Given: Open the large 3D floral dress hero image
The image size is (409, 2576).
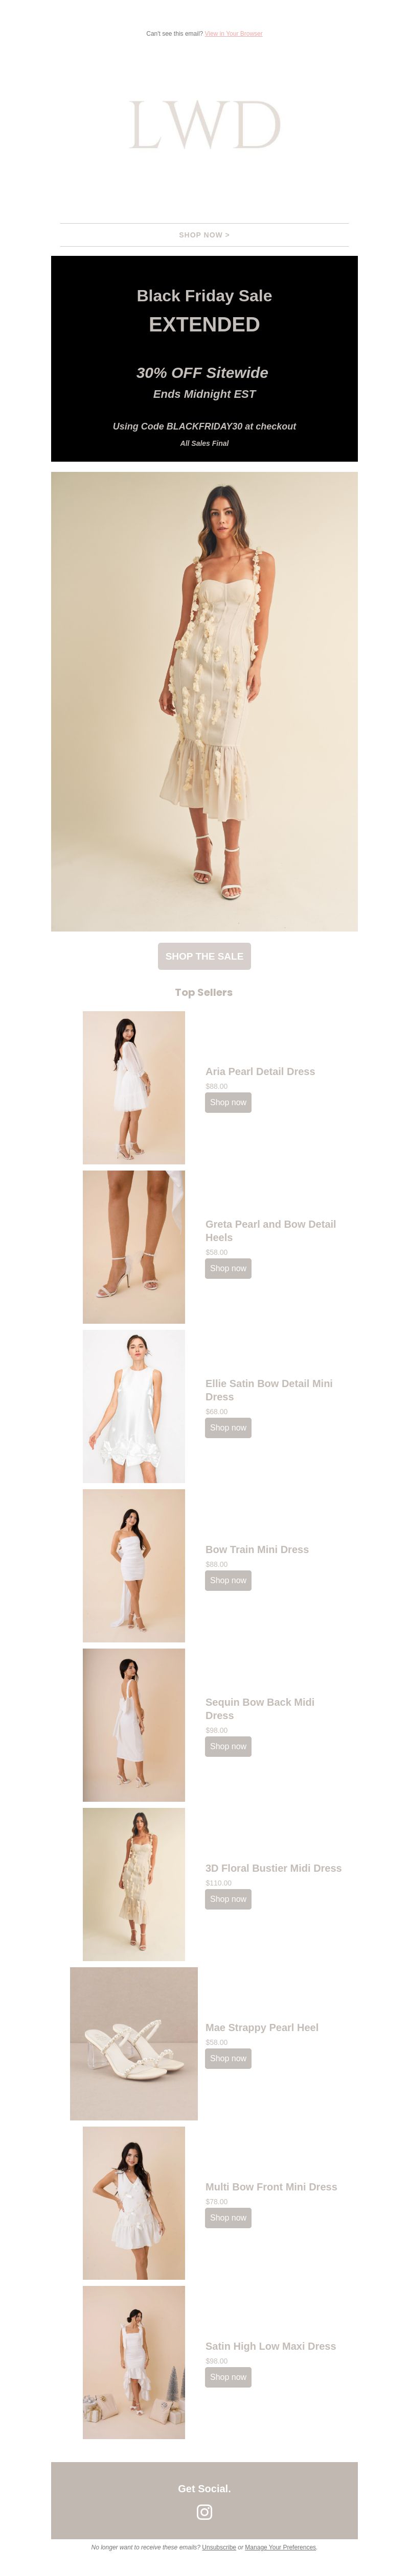Looking at the screenshot, I should [x=204, y=702].
